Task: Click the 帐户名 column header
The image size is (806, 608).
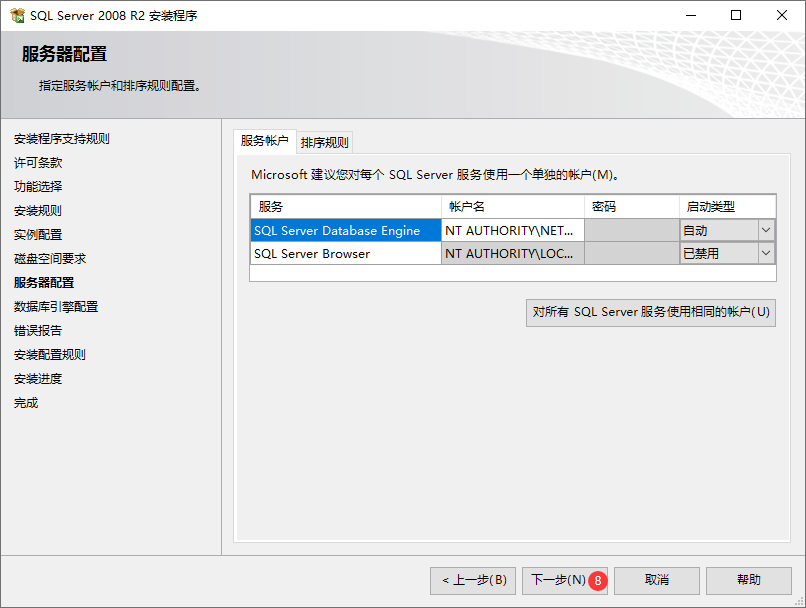Action: pos(512,207)
